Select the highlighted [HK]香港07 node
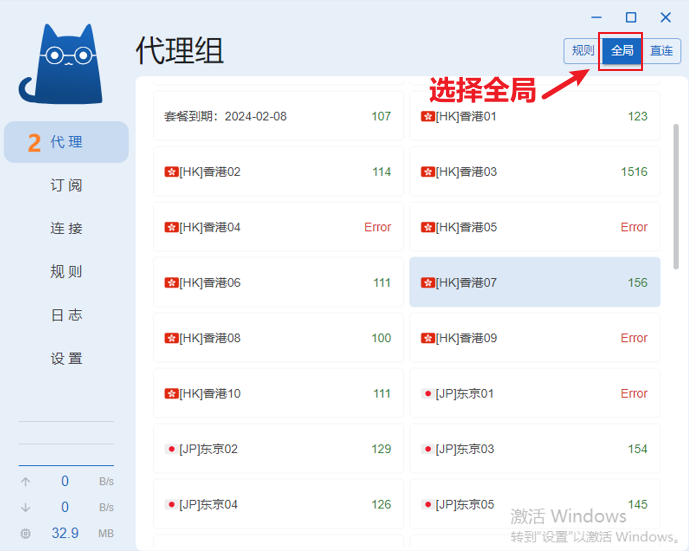 click(534, 283)
